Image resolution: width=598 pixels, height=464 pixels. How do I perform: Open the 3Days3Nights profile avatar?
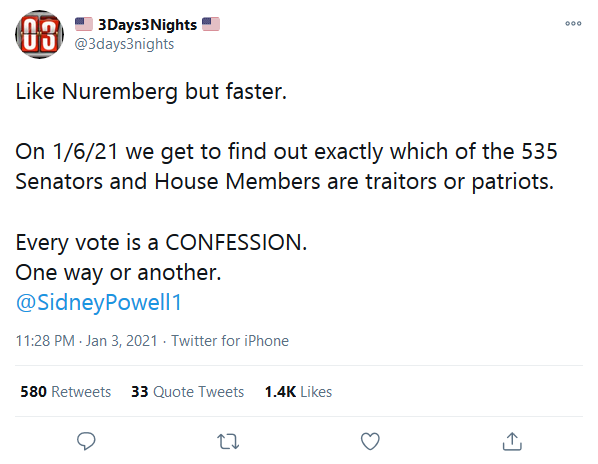39,35
